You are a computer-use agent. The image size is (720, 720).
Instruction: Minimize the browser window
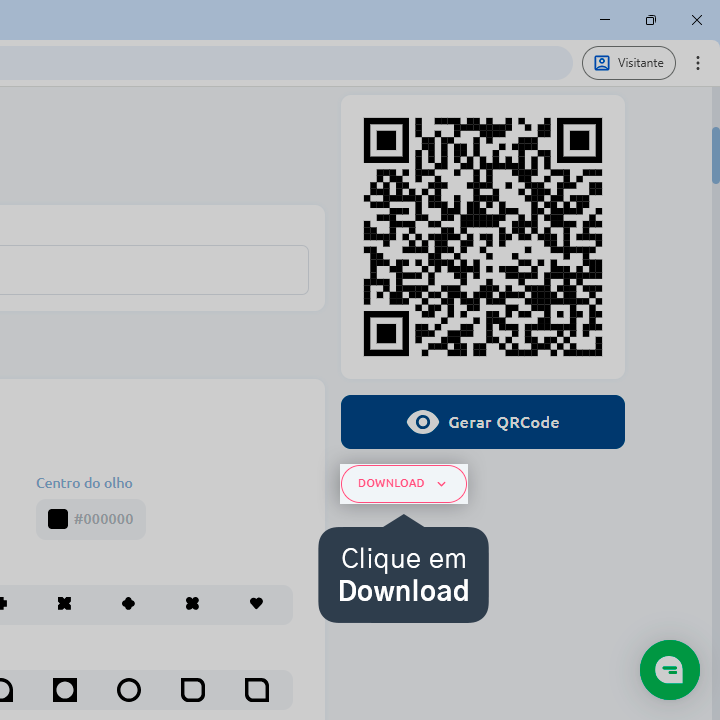(x=605, y=20)
